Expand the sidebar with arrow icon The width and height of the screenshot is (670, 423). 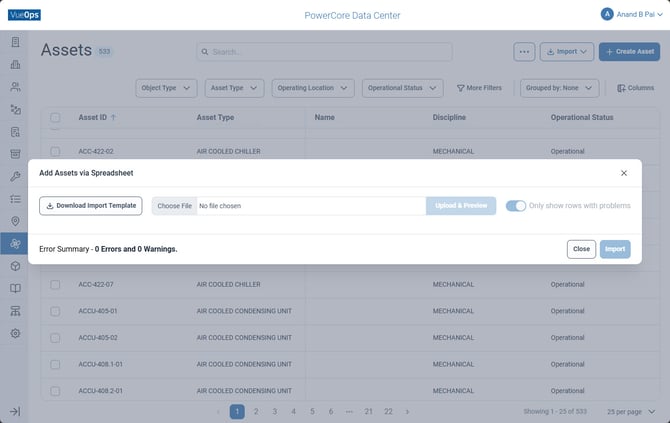tap(15, 411)
